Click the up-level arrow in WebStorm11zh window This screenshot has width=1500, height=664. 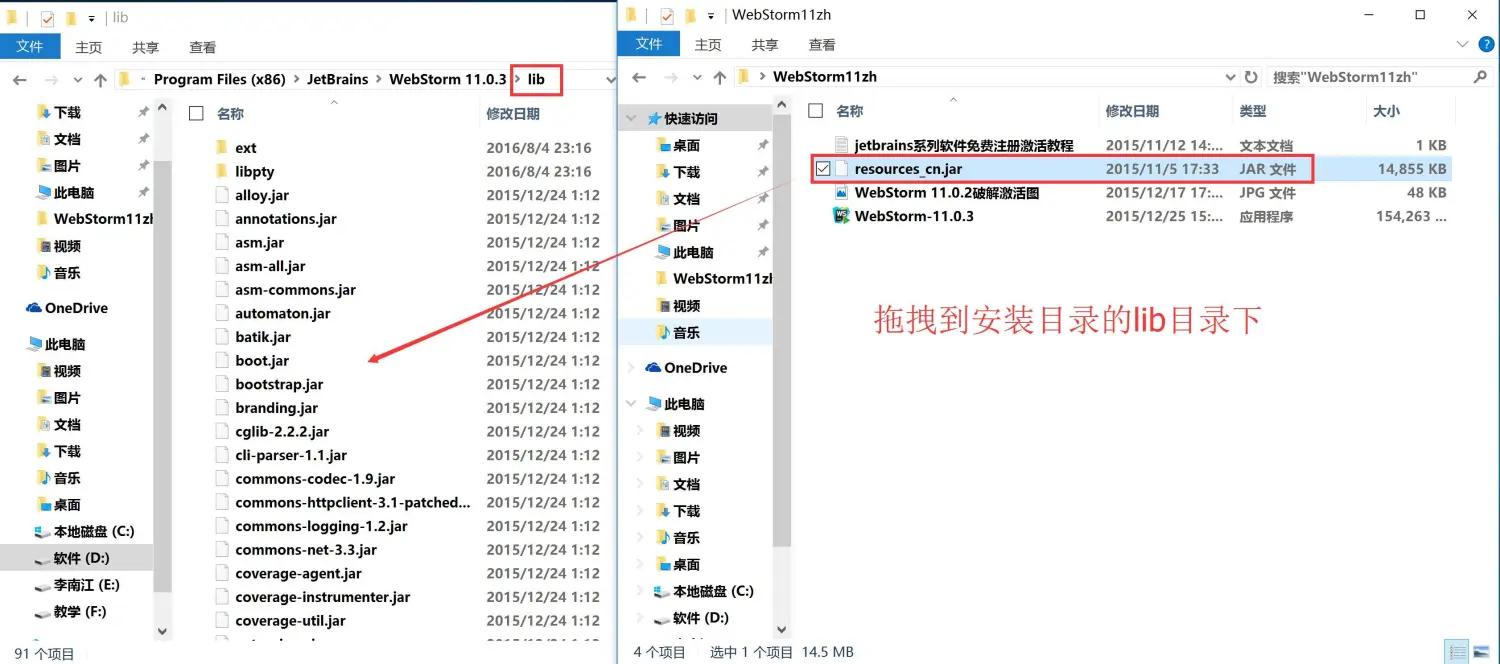(719, 77)
